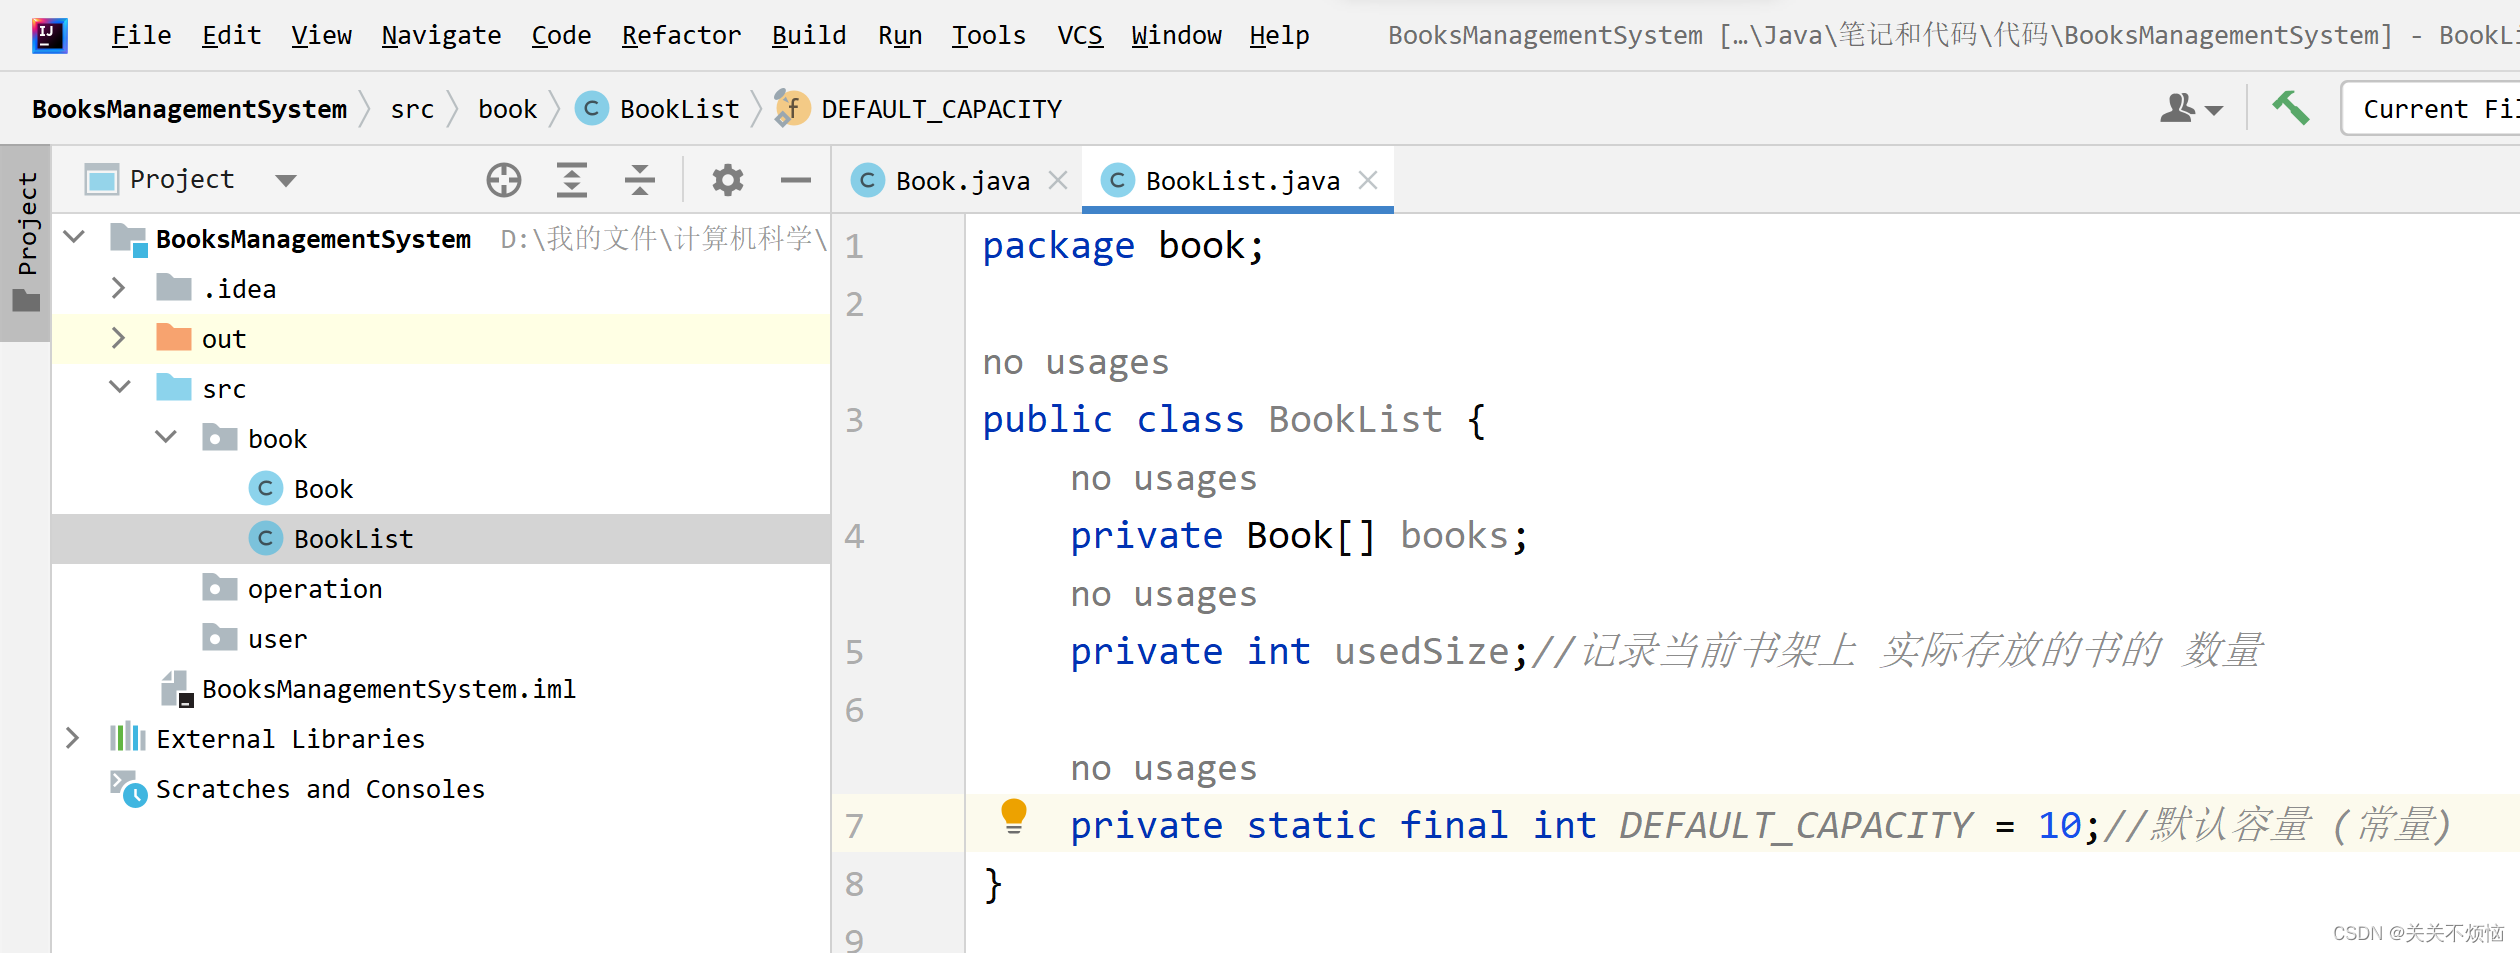The width and height of the screenshot is (2520, 953).
Task: Click the DEFAULT_CAPACITY breadcrumb
Action: [x=918, y=109]
